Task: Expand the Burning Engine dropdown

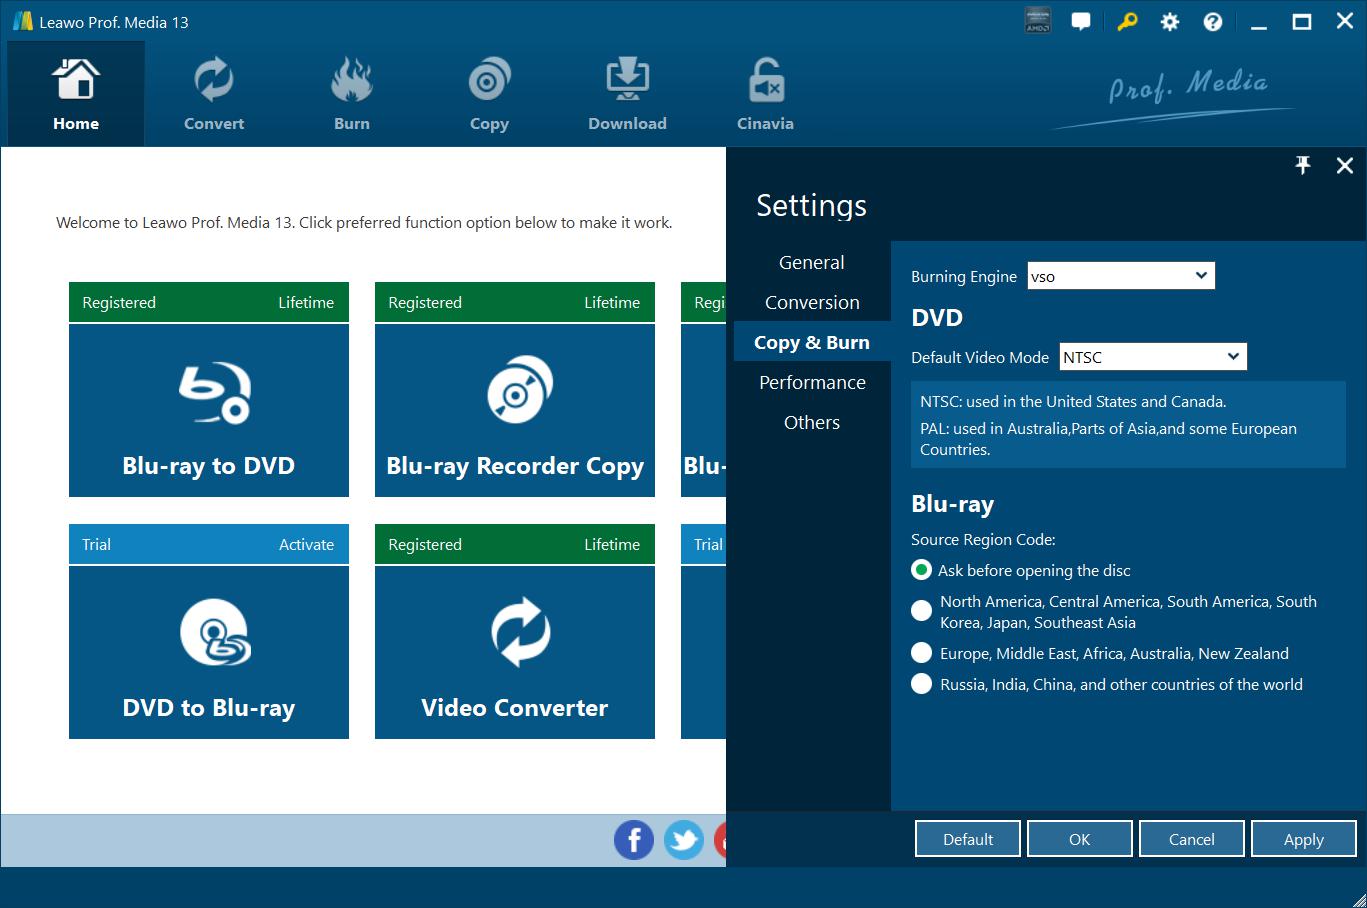Action: click(x=1121, y=276)
